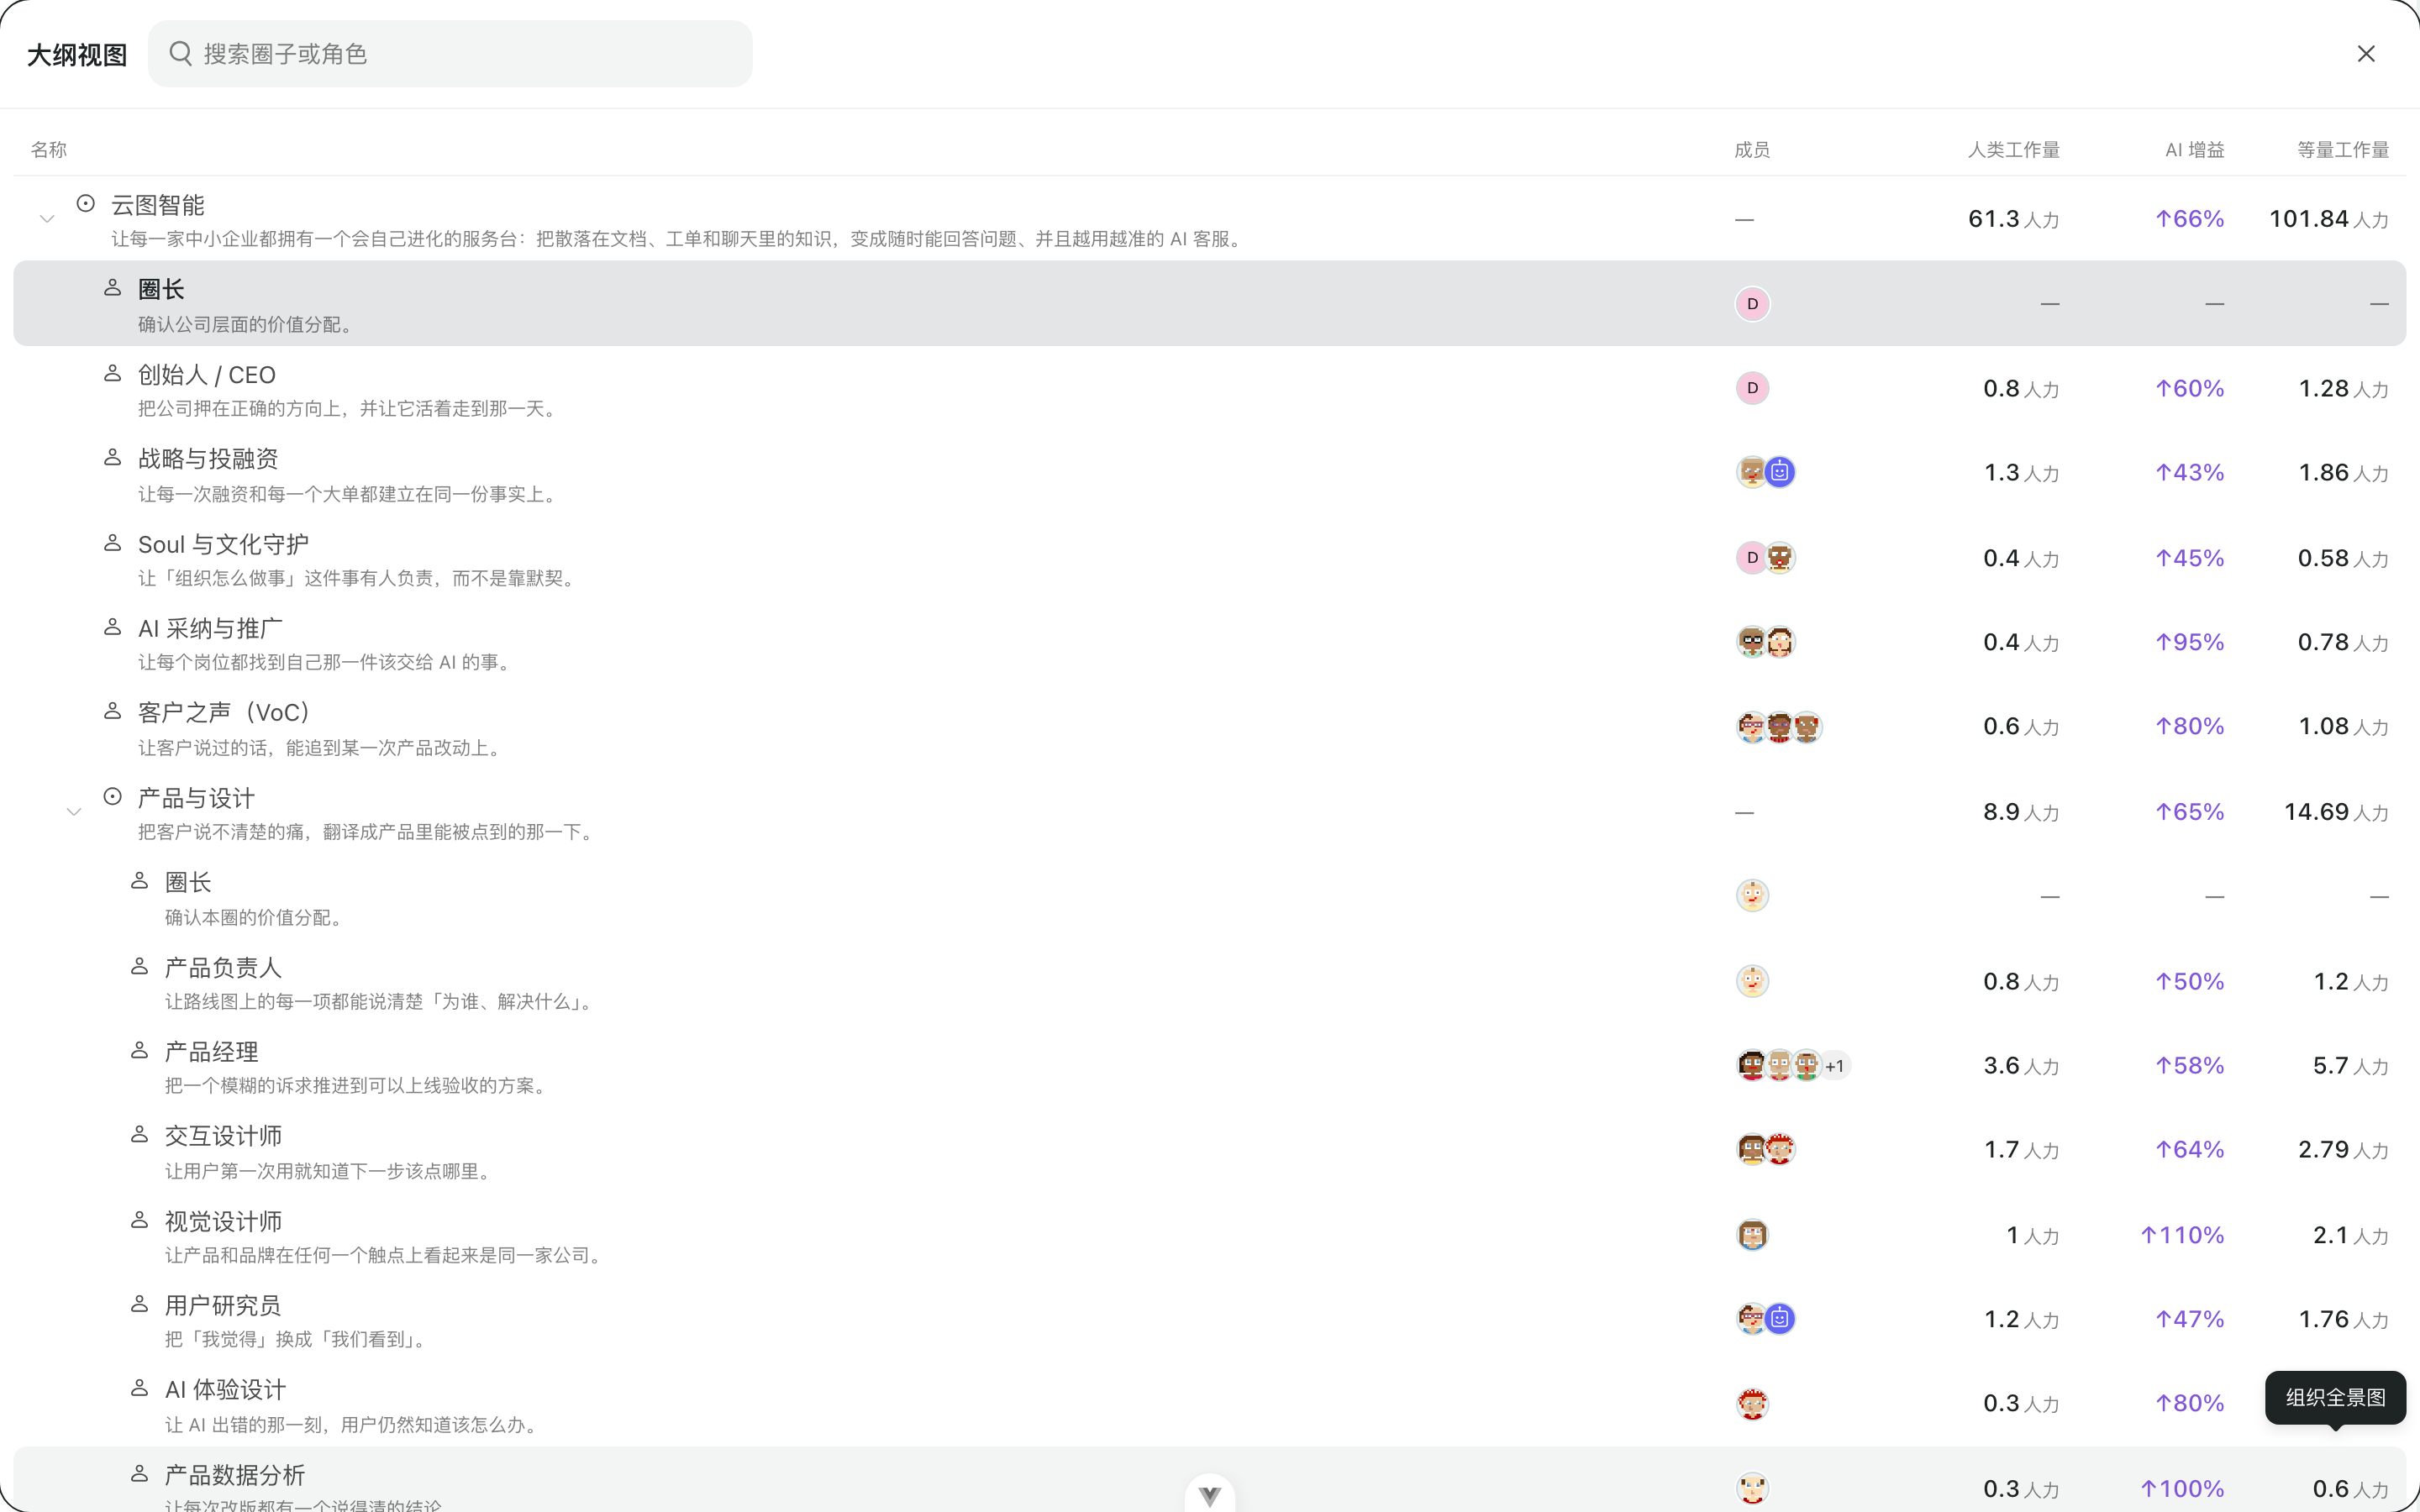Click the 人类工作量 column header
Screen dimensions: 2420x1512
(2014, 150)
